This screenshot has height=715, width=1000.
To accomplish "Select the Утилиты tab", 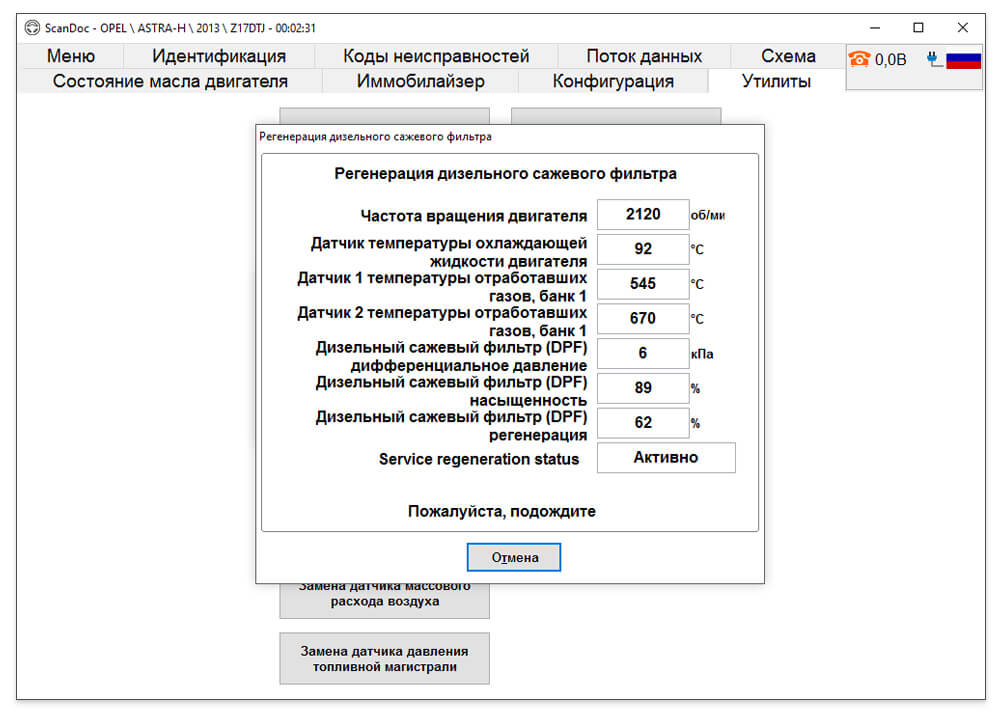I will pos(776,81).
